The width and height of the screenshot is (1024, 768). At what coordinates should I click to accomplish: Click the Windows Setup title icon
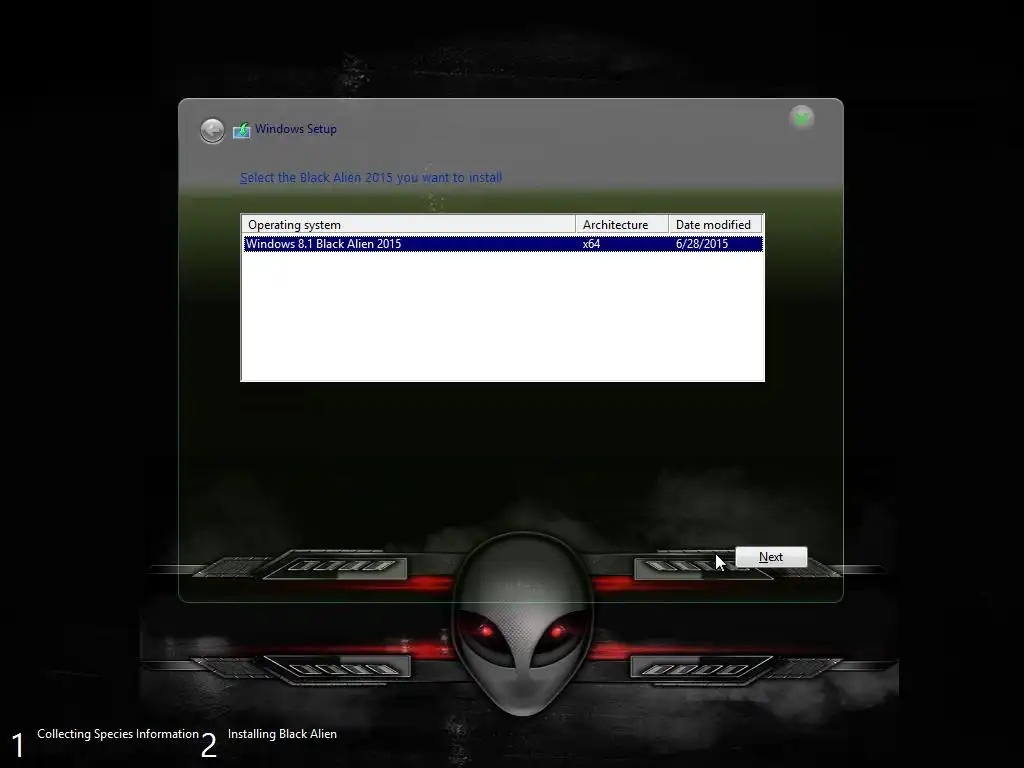coord(242,130)
